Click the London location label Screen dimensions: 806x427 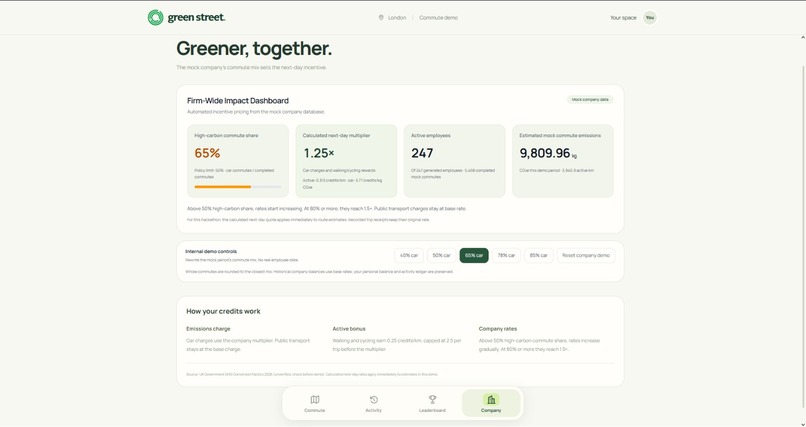[x=397, y=17]
